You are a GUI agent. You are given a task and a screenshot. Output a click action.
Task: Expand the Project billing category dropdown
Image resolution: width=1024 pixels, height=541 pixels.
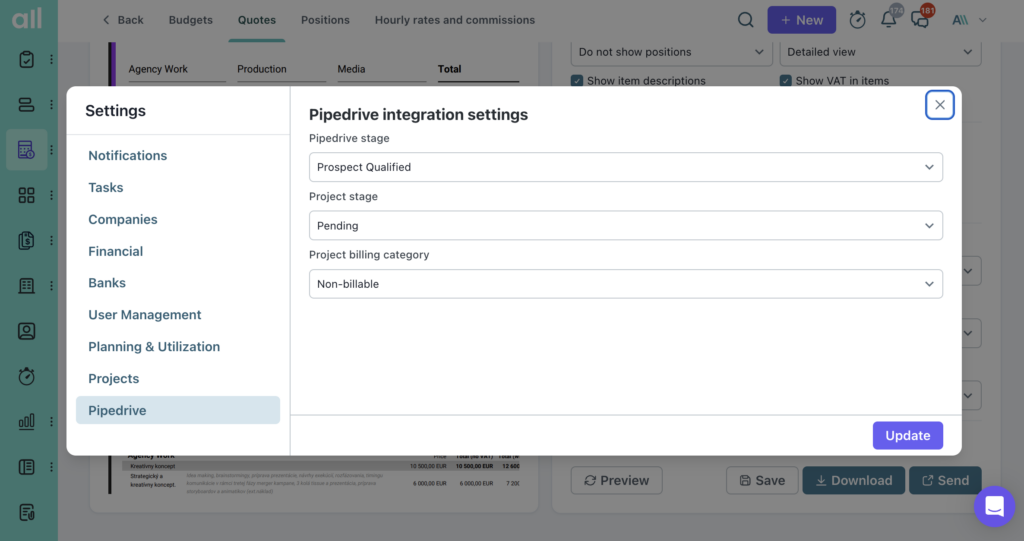click(x=626, y=284)
